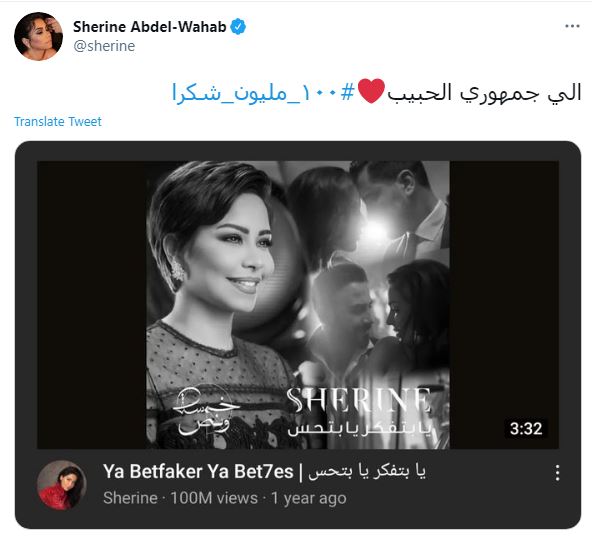Click the red heart emoji in tweet

tap(371, 91)
